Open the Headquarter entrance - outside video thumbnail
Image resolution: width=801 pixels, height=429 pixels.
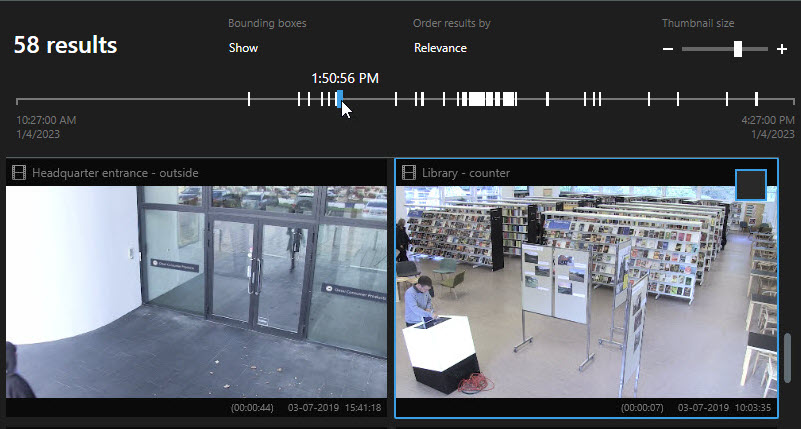[x=196, y=292]
